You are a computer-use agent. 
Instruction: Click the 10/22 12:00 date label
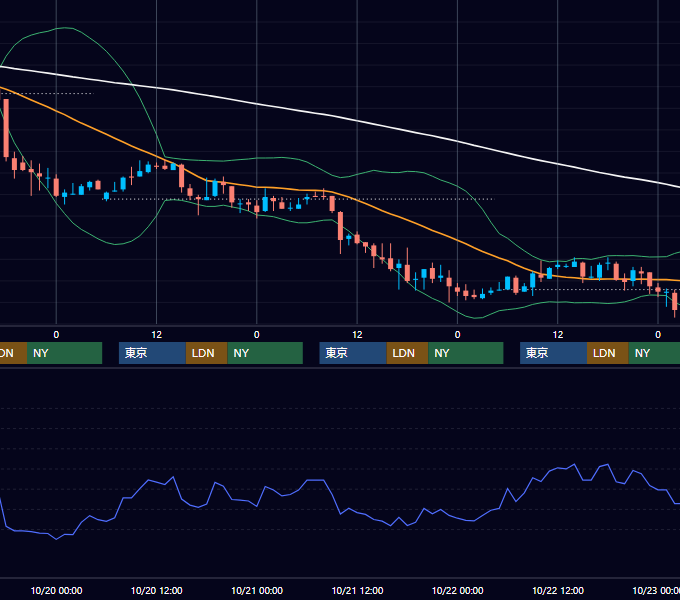pos(558,590)
